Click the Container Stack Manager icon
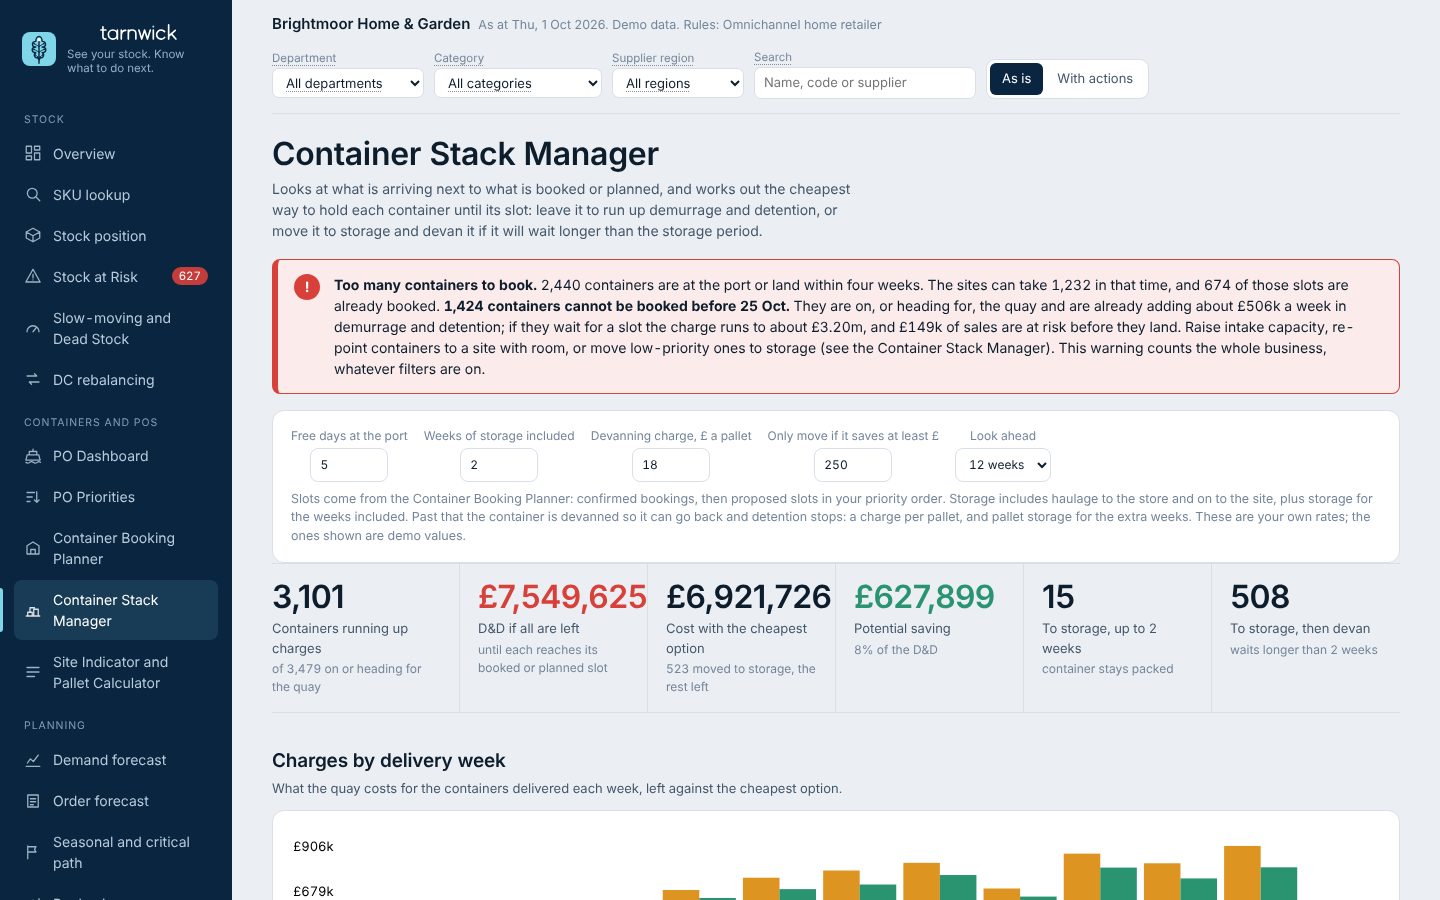 [x=33, y=610]
